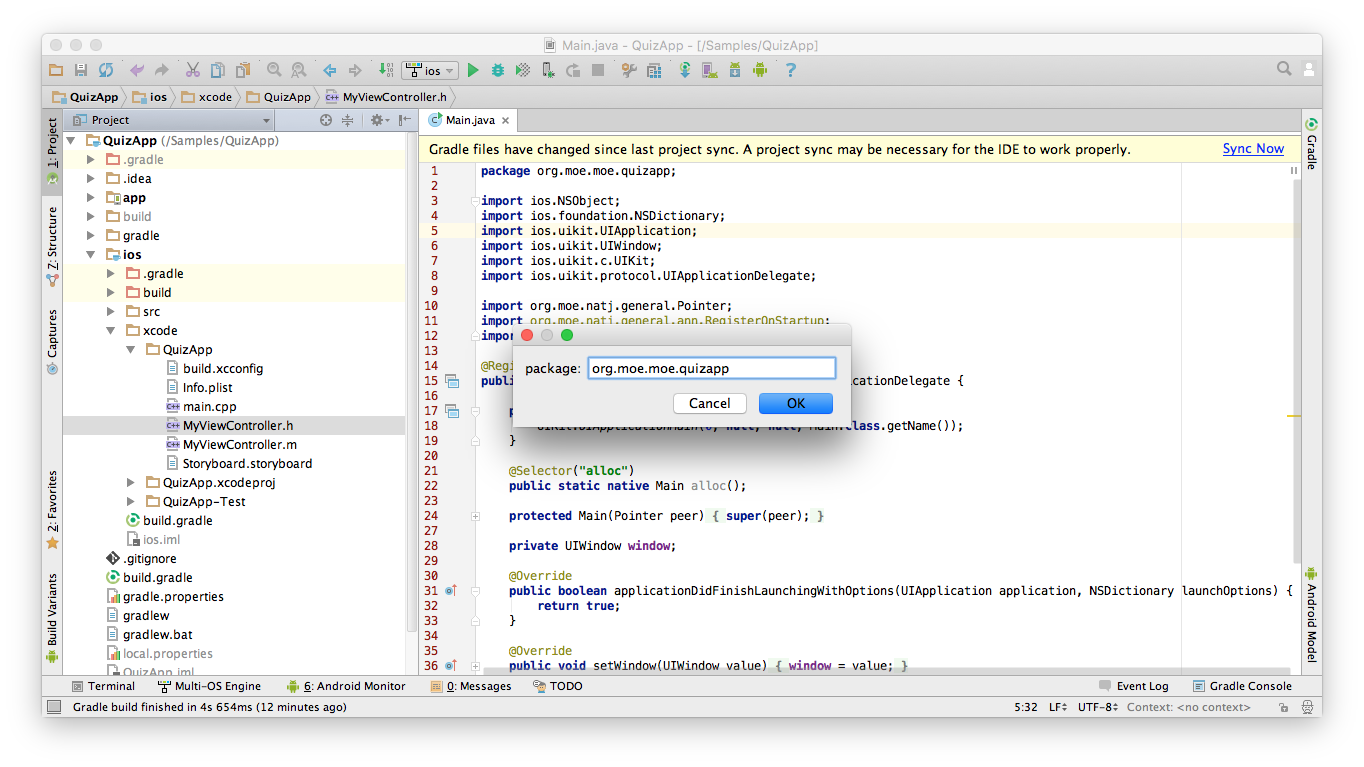
Task: Click the Undo arrow icon
Action: [137, 70]
